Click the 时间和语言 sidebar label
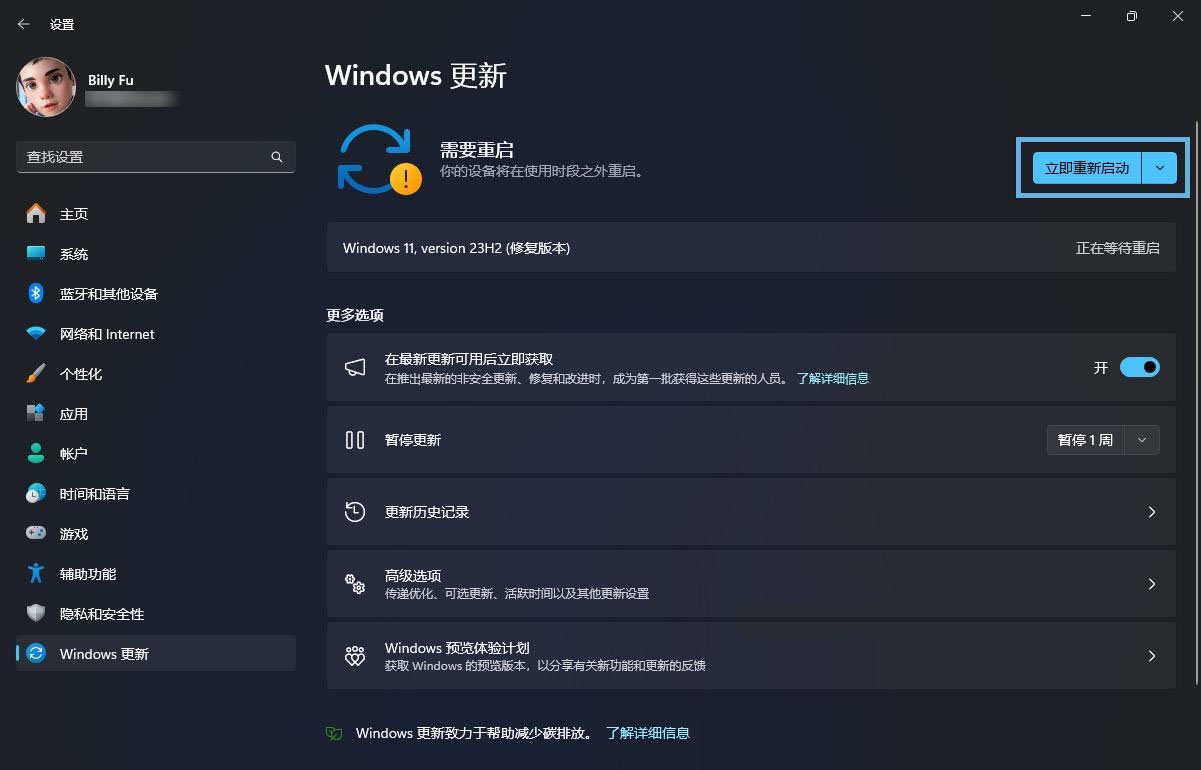Viewport: 1201px width, 770px height. (x=95, y=494)
